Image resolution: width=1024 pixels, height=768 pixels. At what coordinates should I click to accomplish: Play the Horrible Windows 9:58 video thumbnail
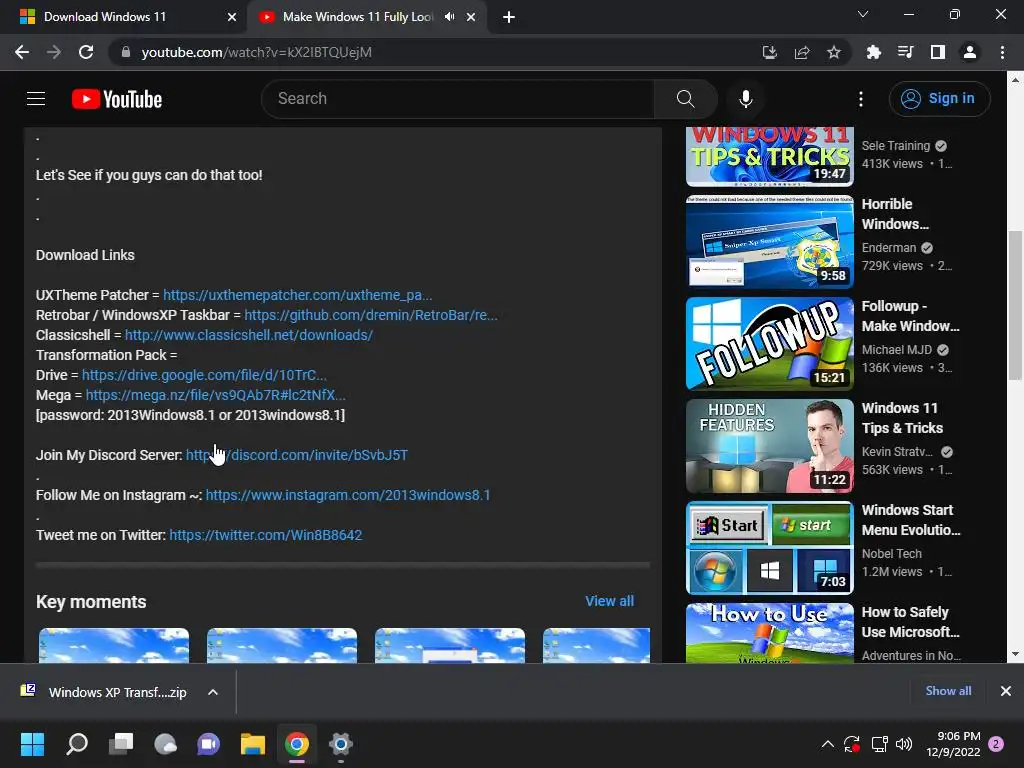coord(769,242)
